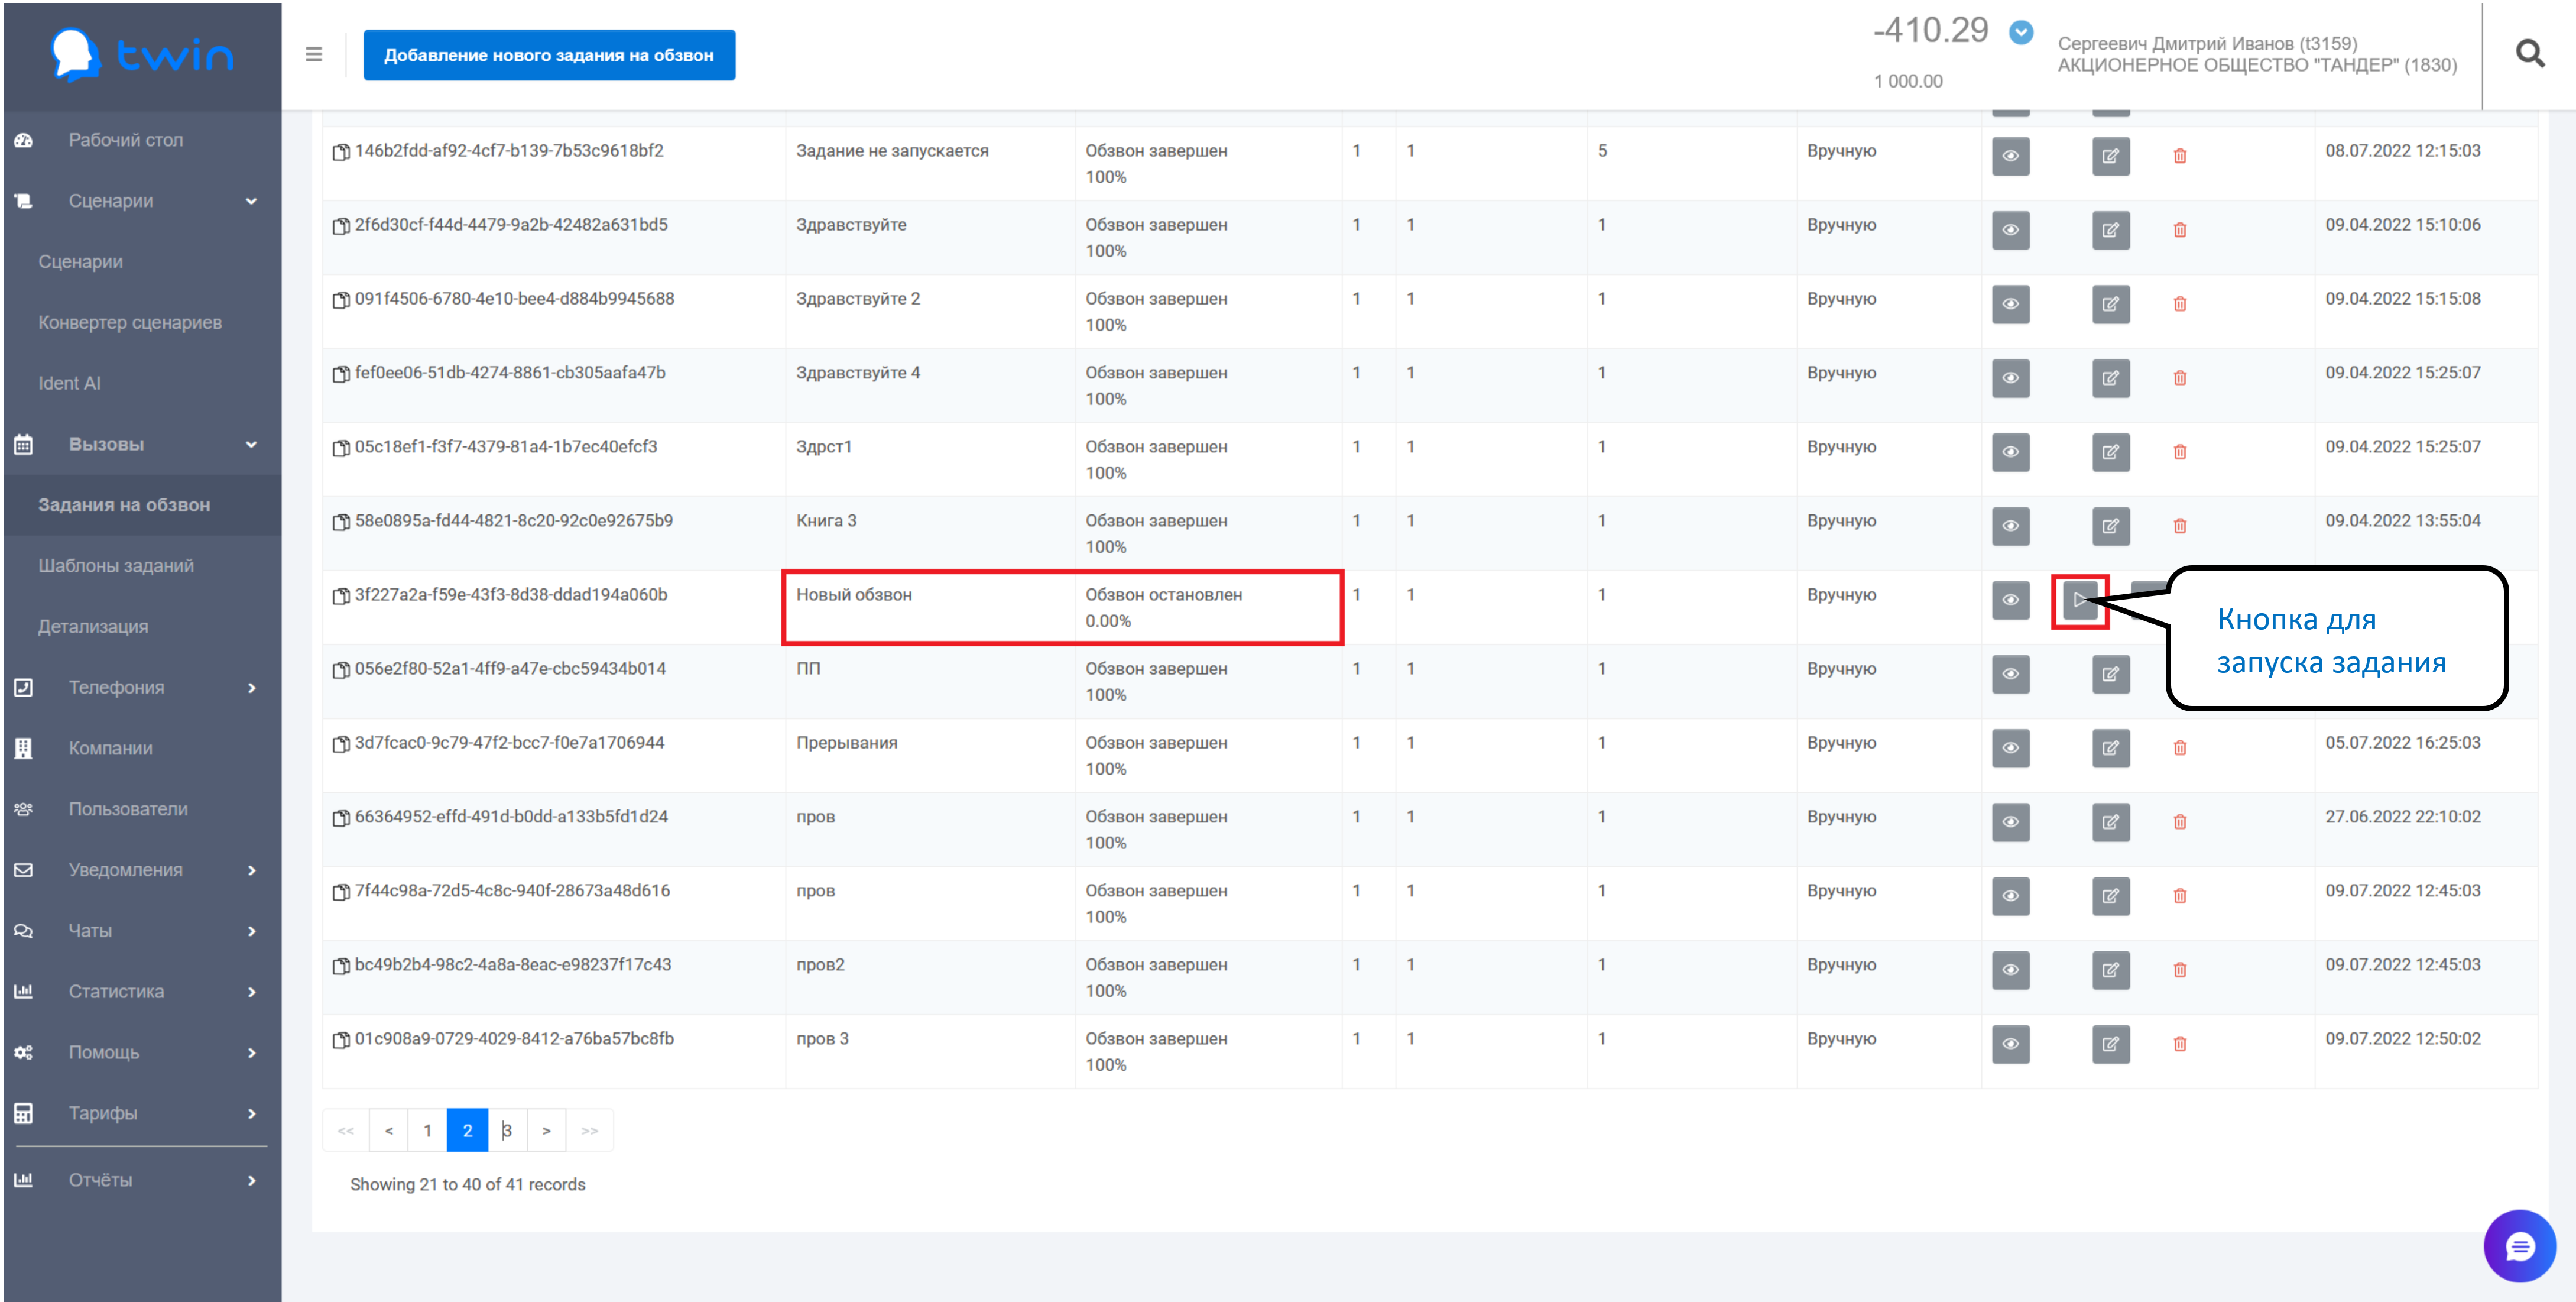The width and height of the screenshot is (2576, 1302).
Task: View Здрст1 task via eye icon
Action: click(2010, 452)
